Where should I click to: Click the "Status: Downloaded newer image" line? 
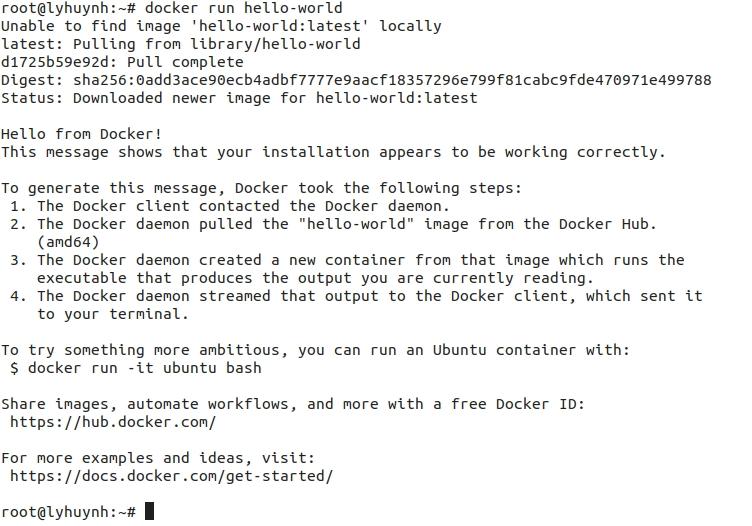coord(239,98)
